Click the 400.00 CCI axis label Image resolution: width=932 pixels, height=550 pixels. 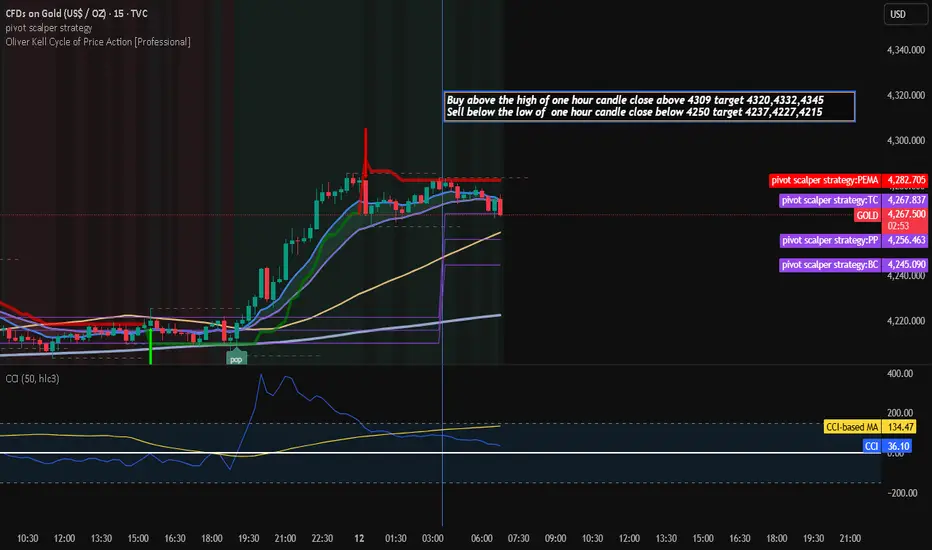(x=900, y=373)
